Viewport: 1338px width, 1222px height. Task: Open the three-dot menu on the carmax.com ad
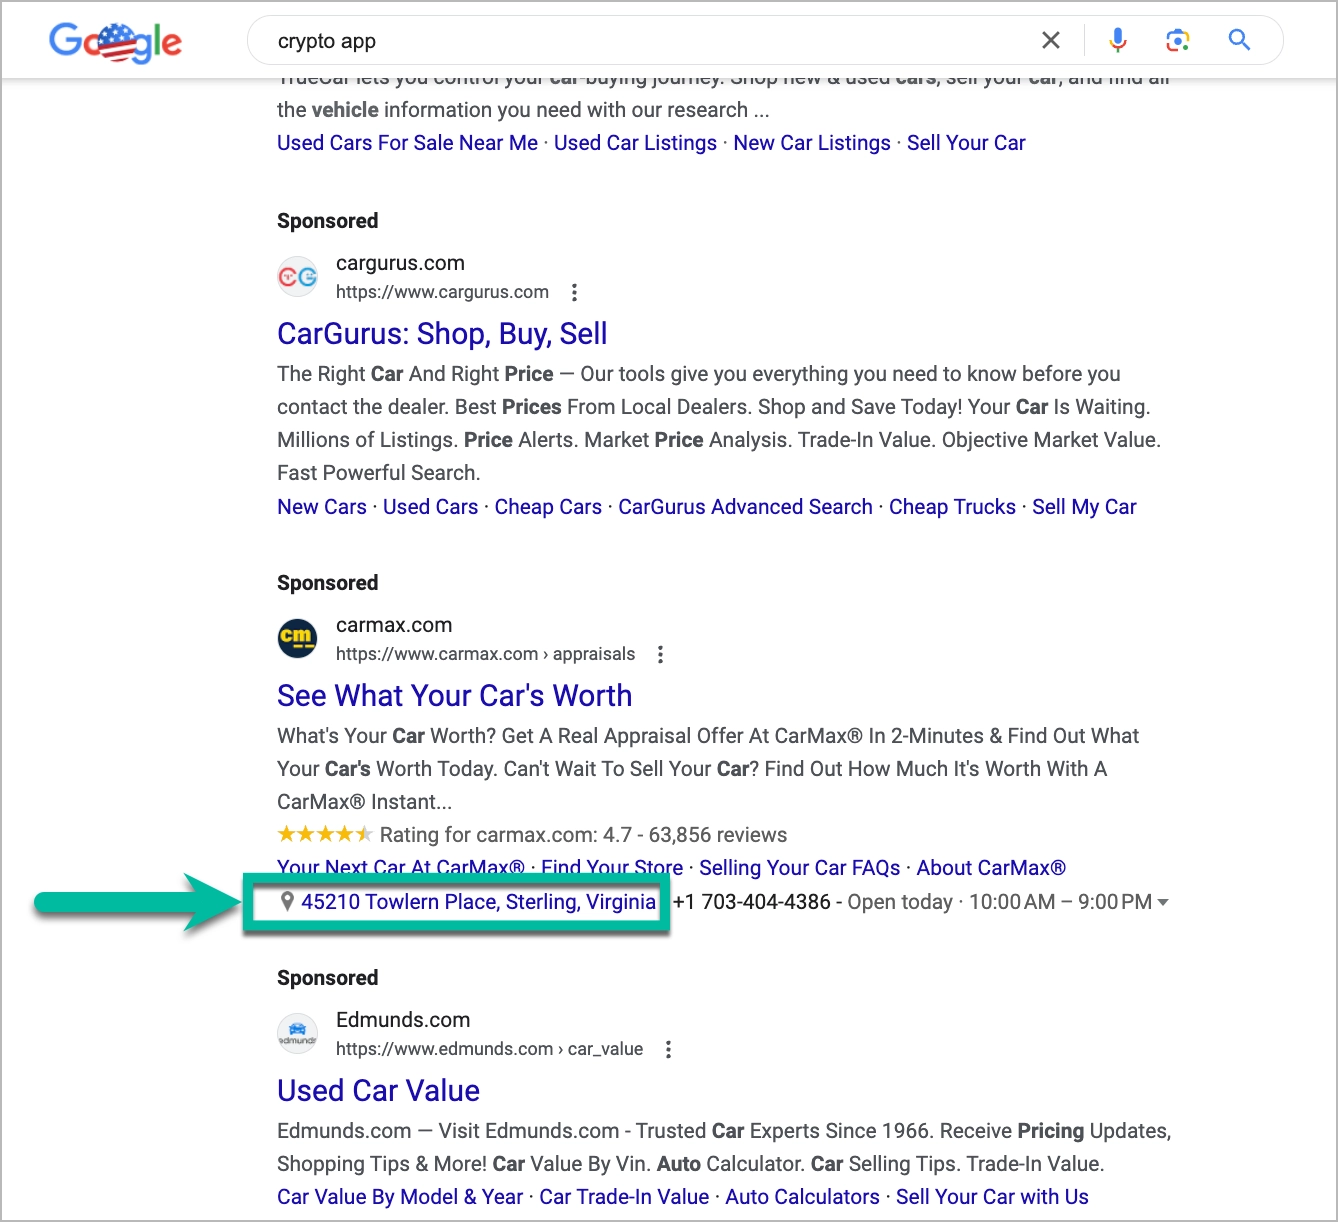tap(660, 654)
